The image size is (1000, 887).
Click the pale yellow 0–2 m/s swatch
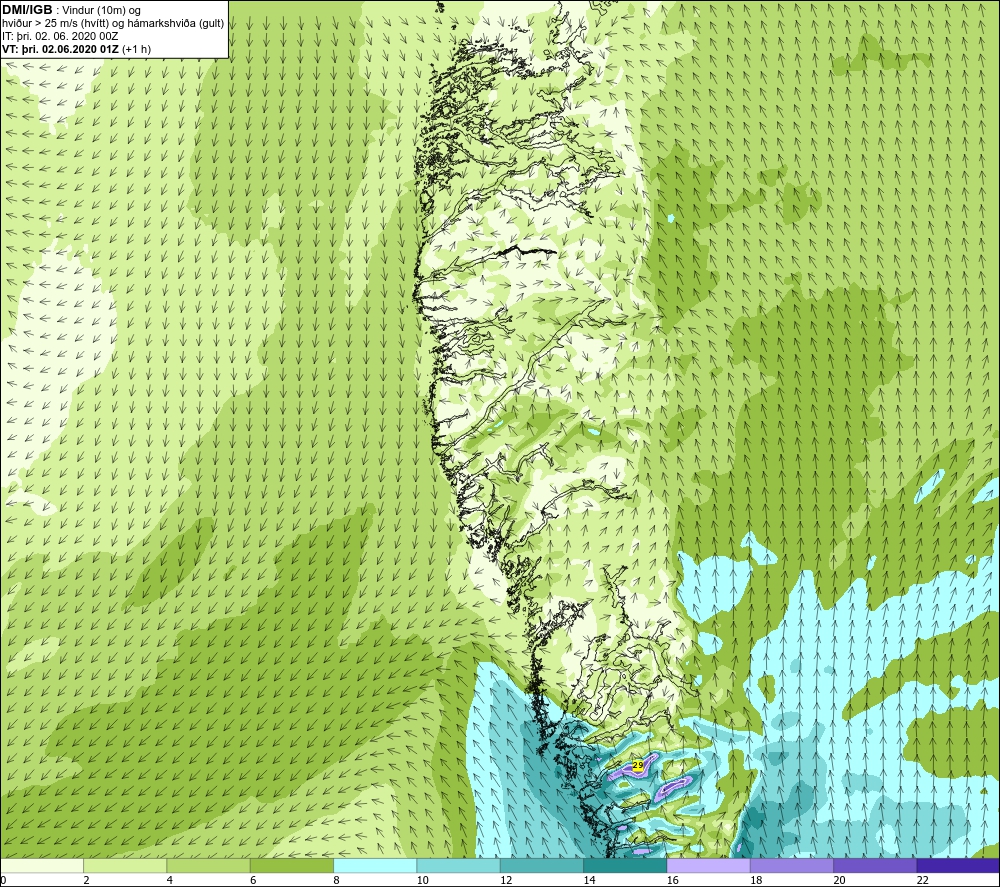[x=41, y=865]
